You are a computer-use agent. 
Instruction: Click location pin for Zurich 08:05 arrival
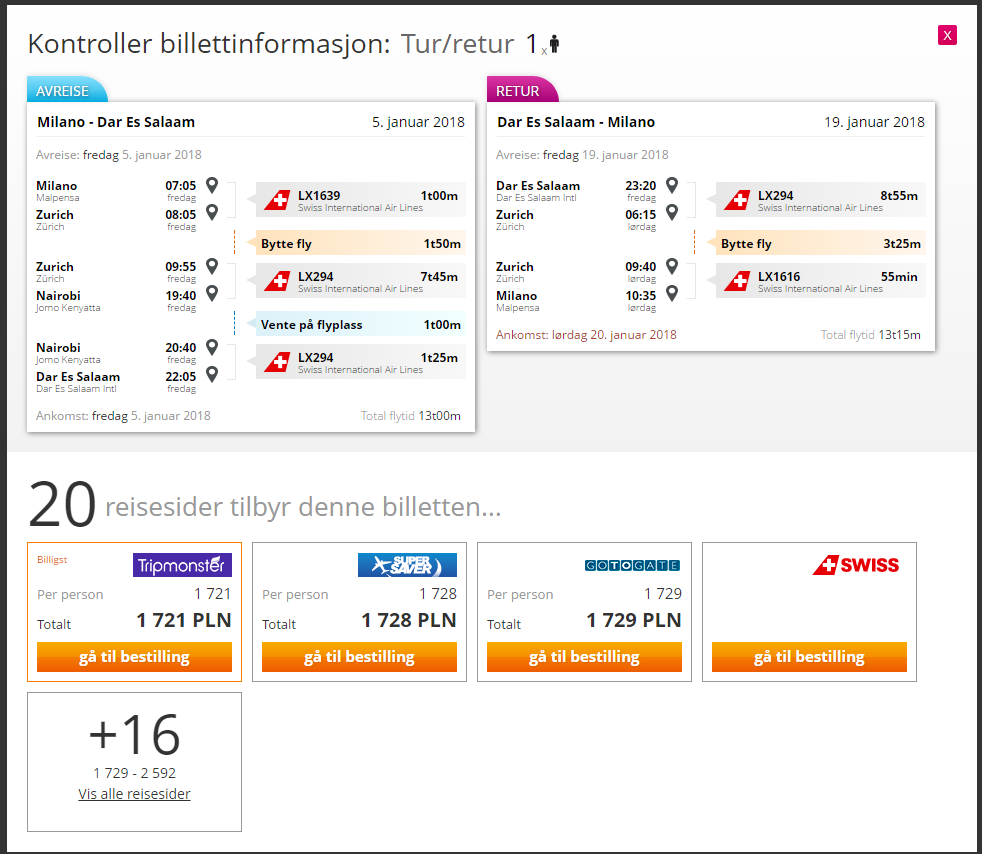pos(212,213)
